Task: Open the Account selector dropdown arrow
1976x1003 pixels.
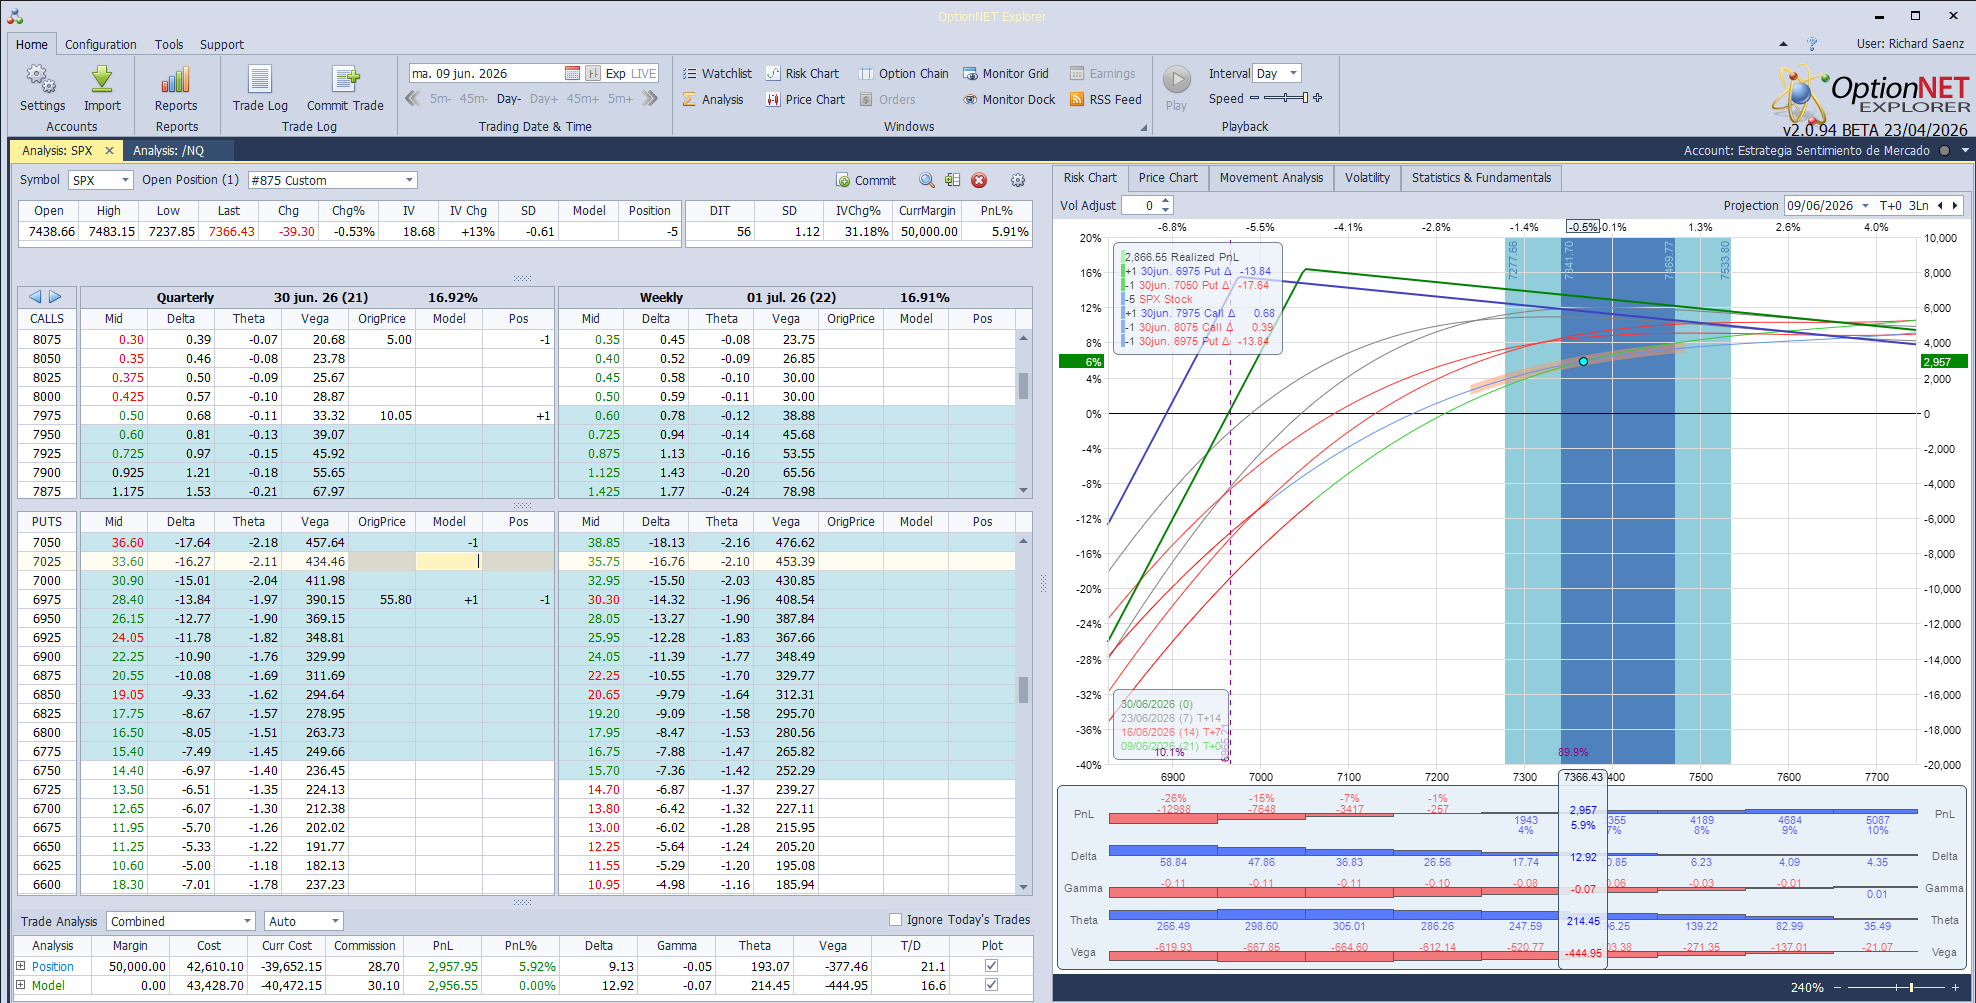Action: point(1965,151)
